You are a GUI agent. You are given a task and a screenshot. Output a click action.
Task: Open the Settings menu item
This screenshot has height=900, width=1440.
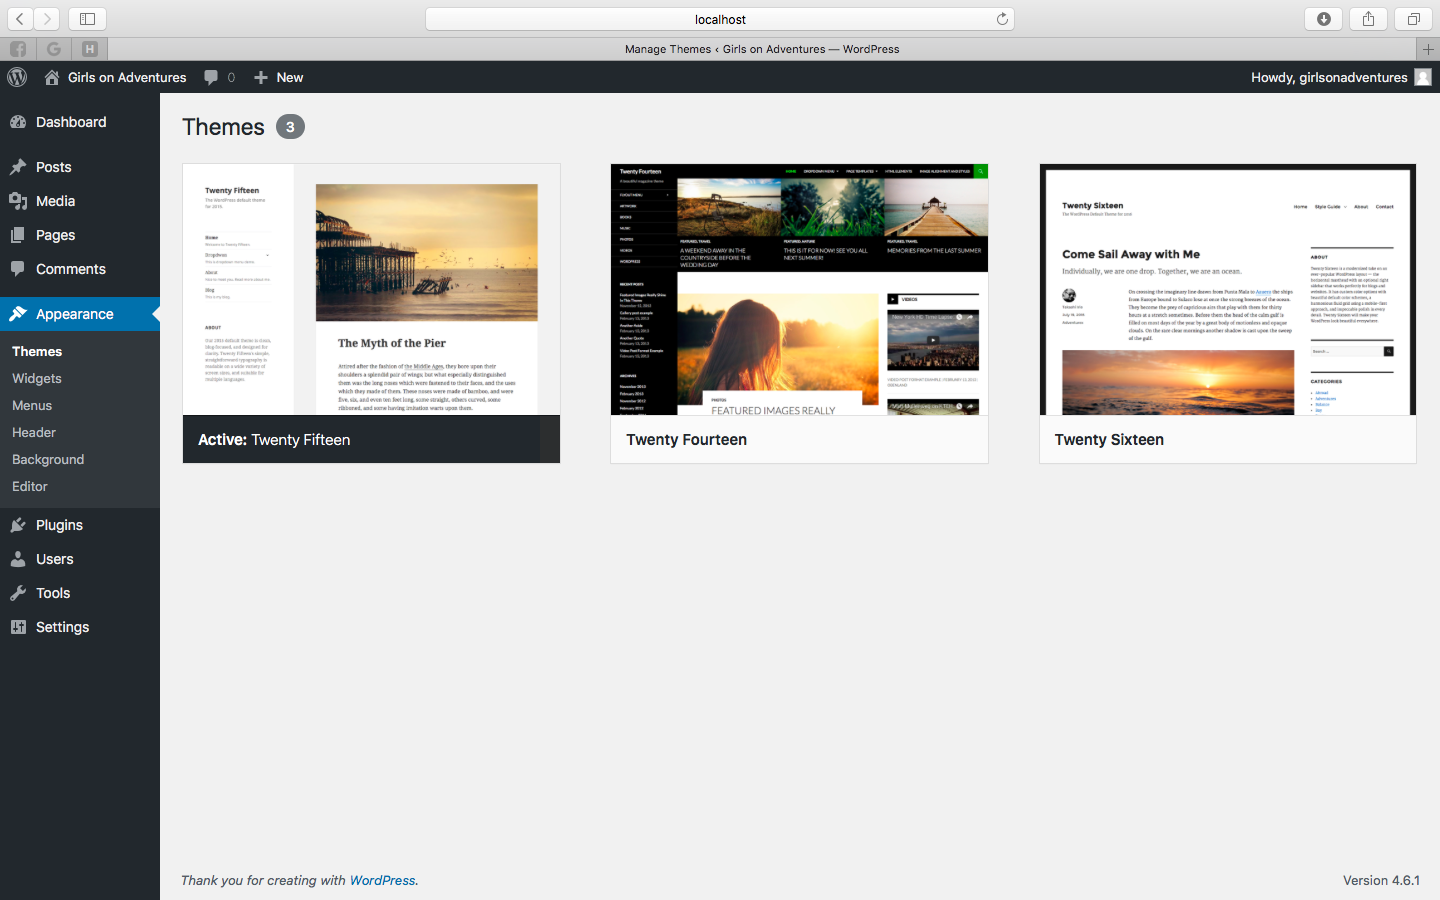[x=80, y=627]
